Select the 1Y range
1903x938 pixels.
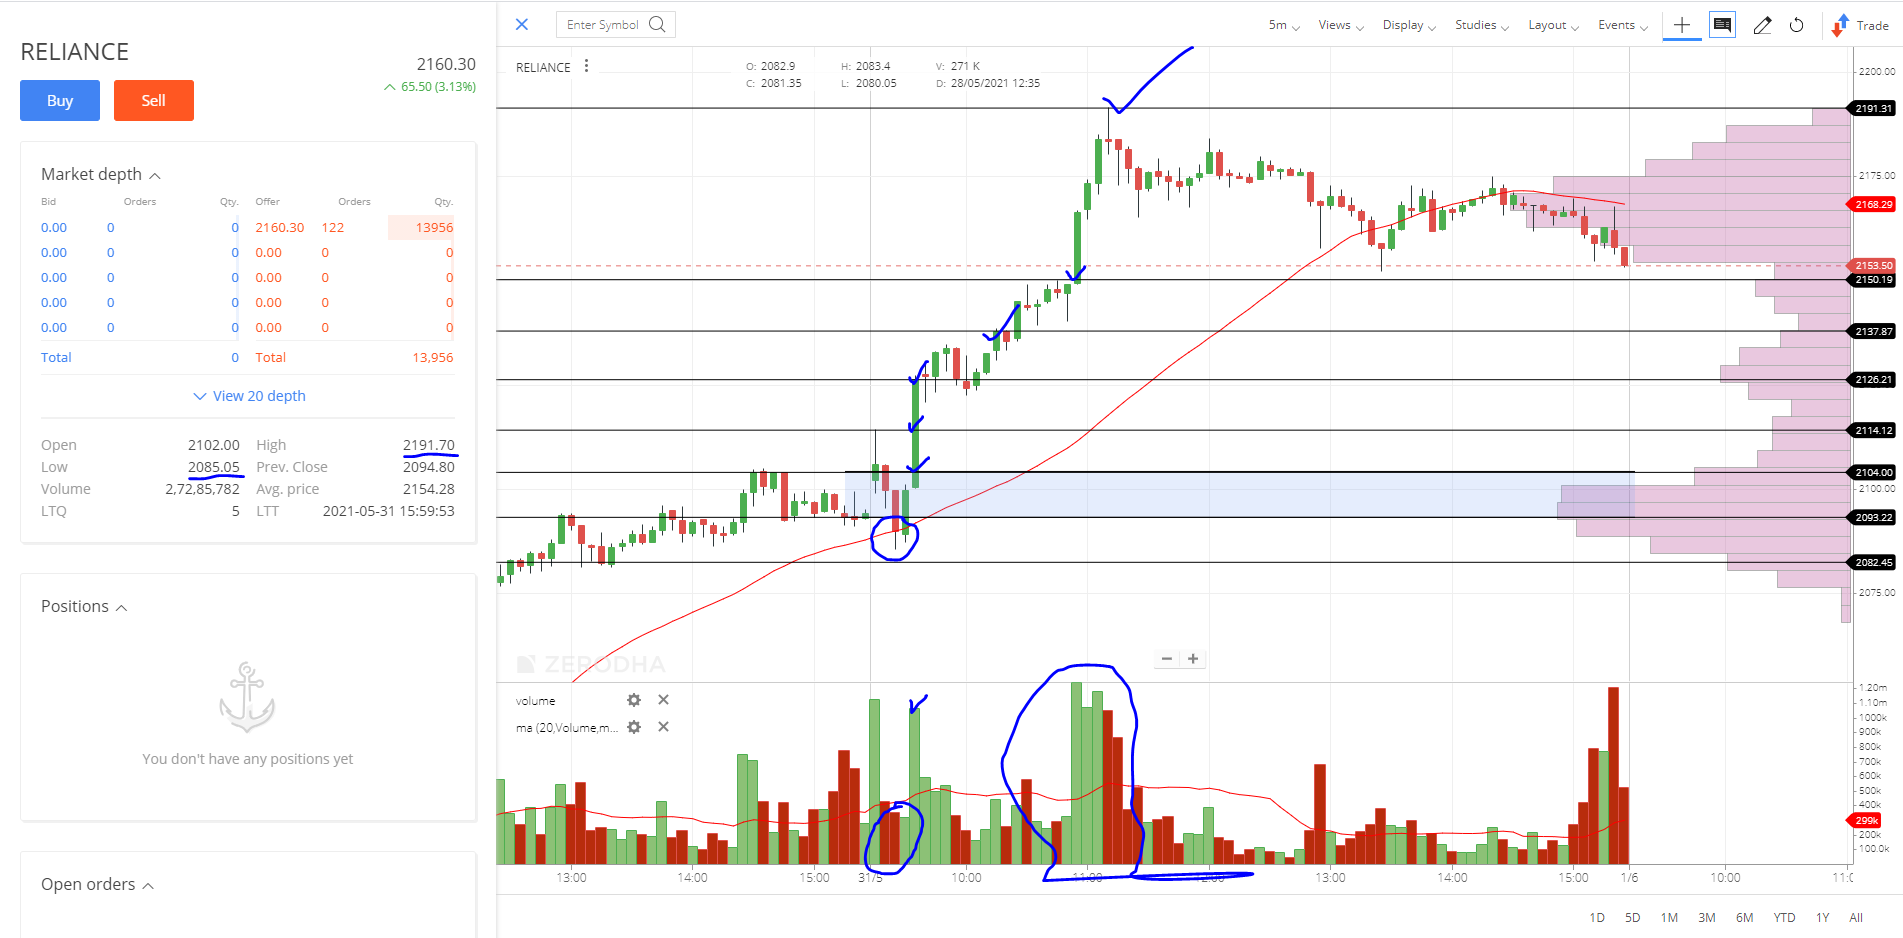[x=1822, y=917]
